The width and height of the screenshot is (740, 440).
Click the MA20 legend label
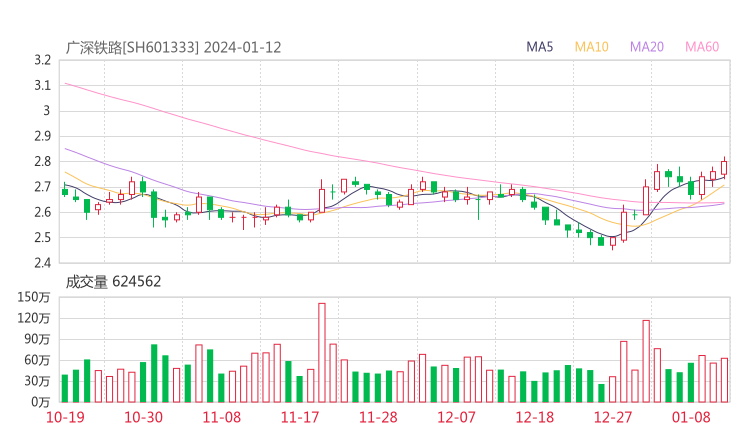[x=647, y=47]
